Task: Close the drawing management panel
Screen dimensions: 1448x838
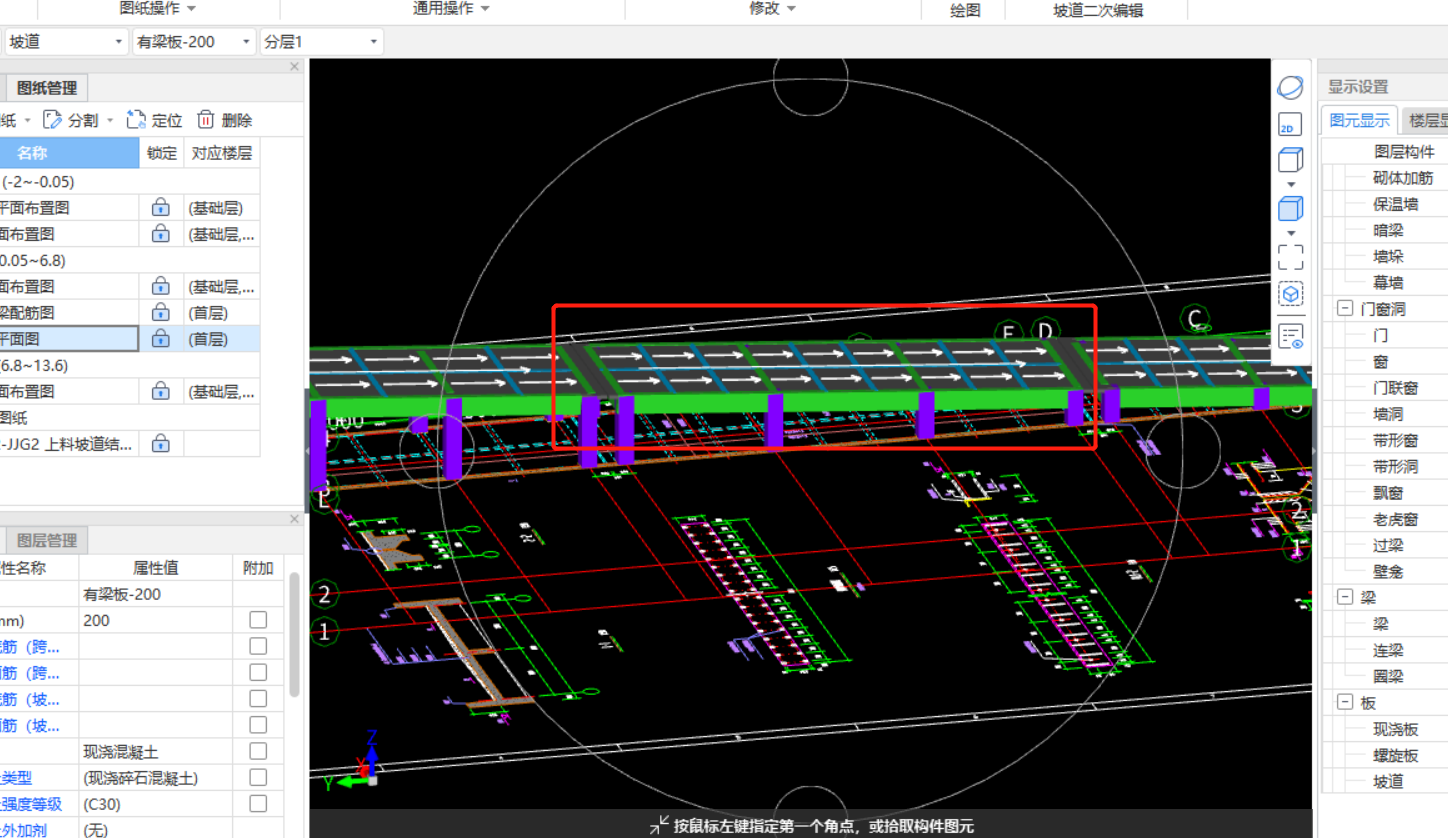Action: (294, 67)
